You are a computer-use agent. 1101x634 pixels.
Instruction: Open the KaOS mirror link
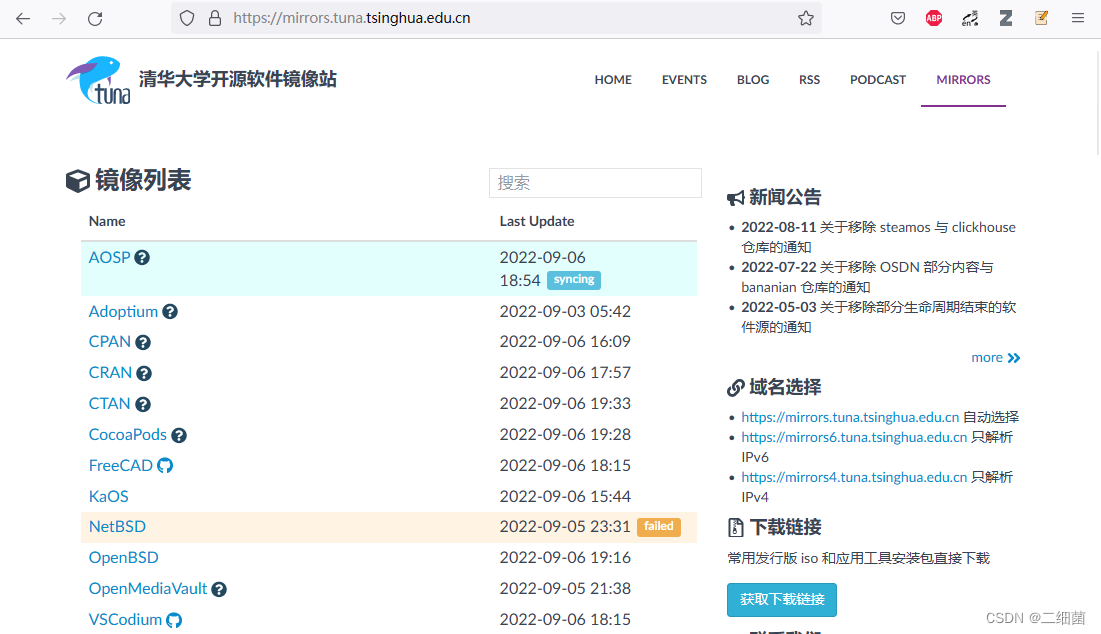pyautogui.click(x=108, y=496)
